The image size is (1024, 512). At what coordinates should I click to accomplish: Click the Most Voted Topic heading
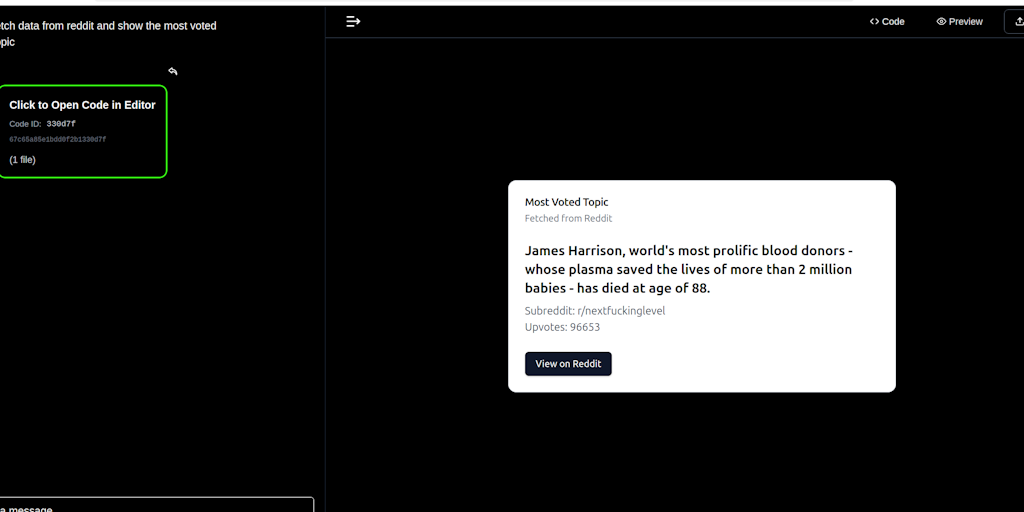click(x=566, y=202)
